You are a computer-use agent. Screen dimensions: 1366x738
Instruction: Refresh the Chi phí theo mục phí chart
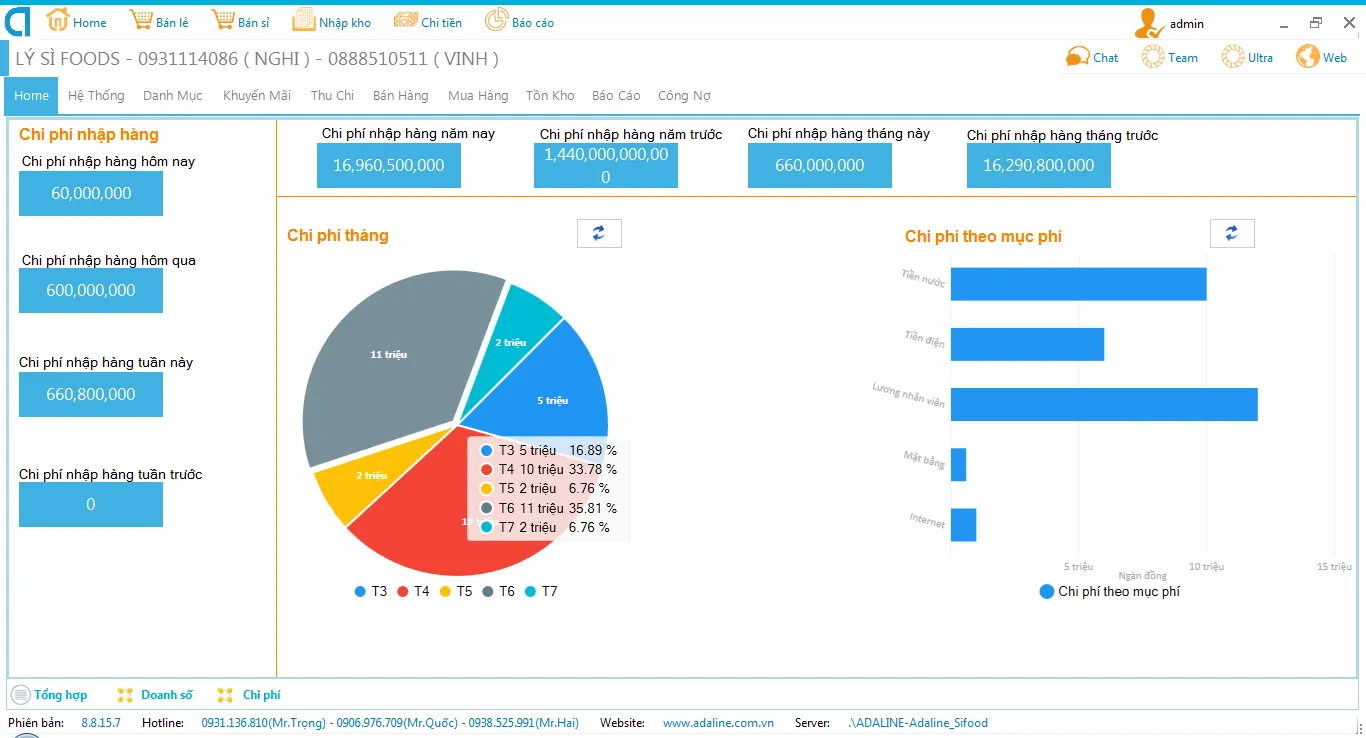point(1232,233)
